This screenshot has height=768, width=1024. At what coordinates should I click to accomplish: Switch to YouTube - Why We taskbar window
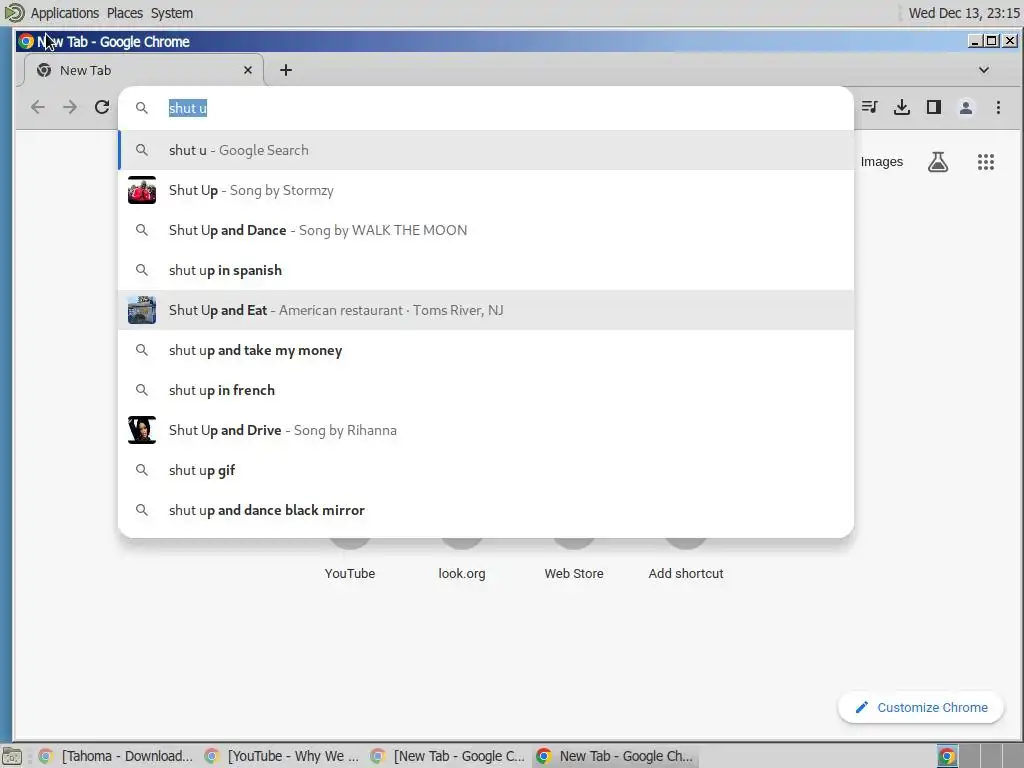(283, 756)
